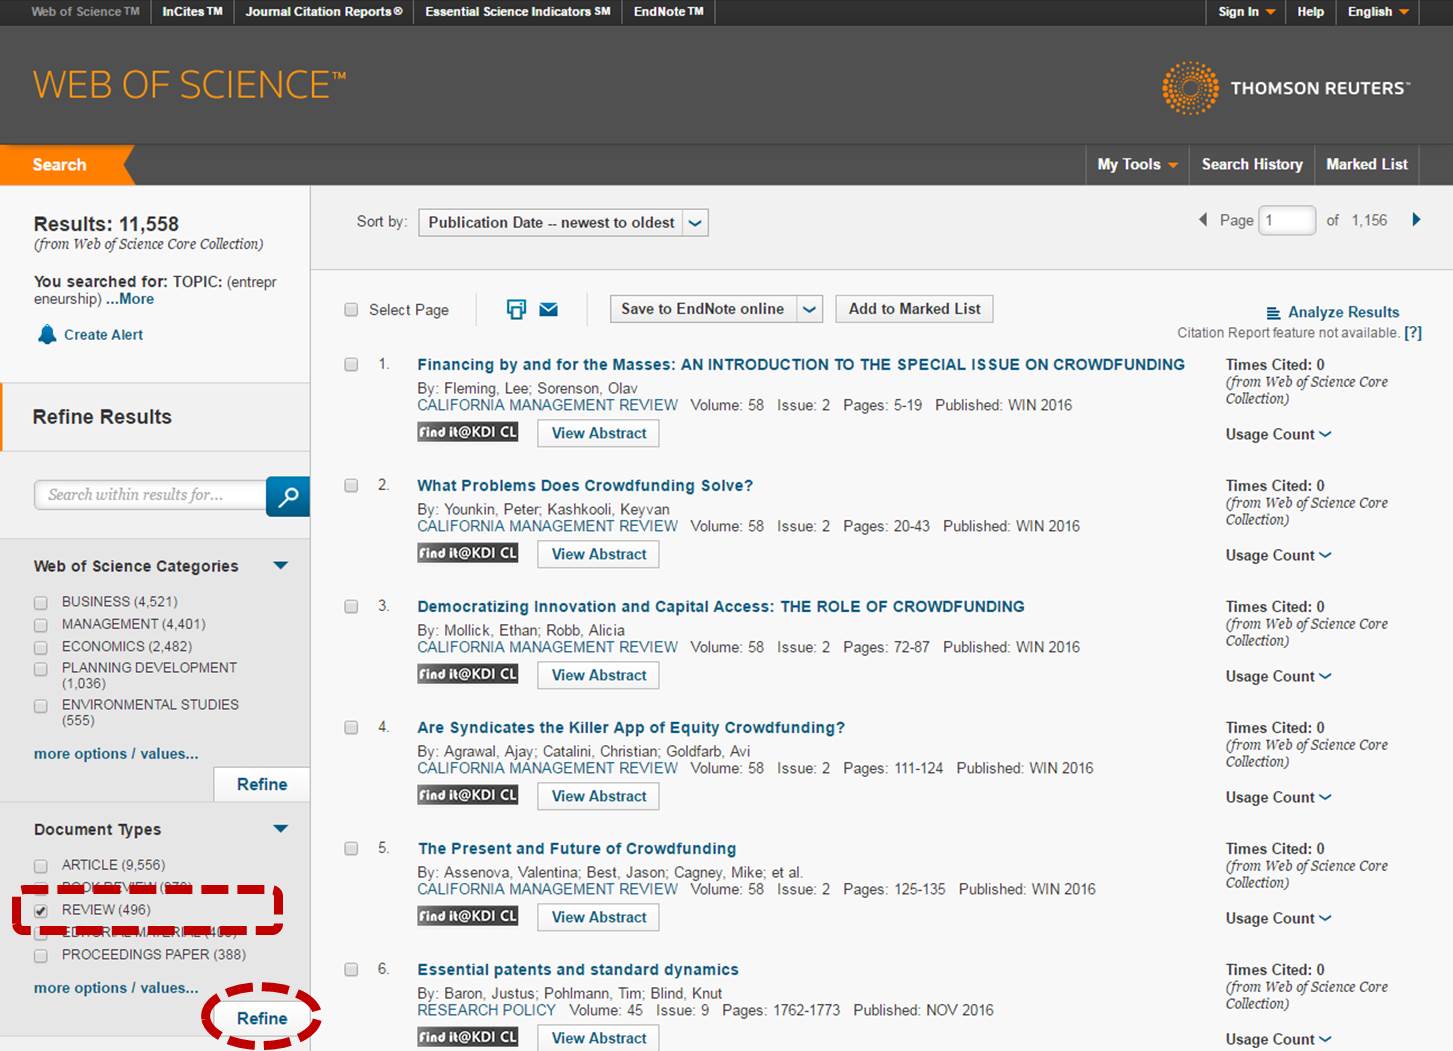This screenshot has height=1051, width=1453.
Task: Click the Help link in the top bar
Action: (x=1310, y=12)
